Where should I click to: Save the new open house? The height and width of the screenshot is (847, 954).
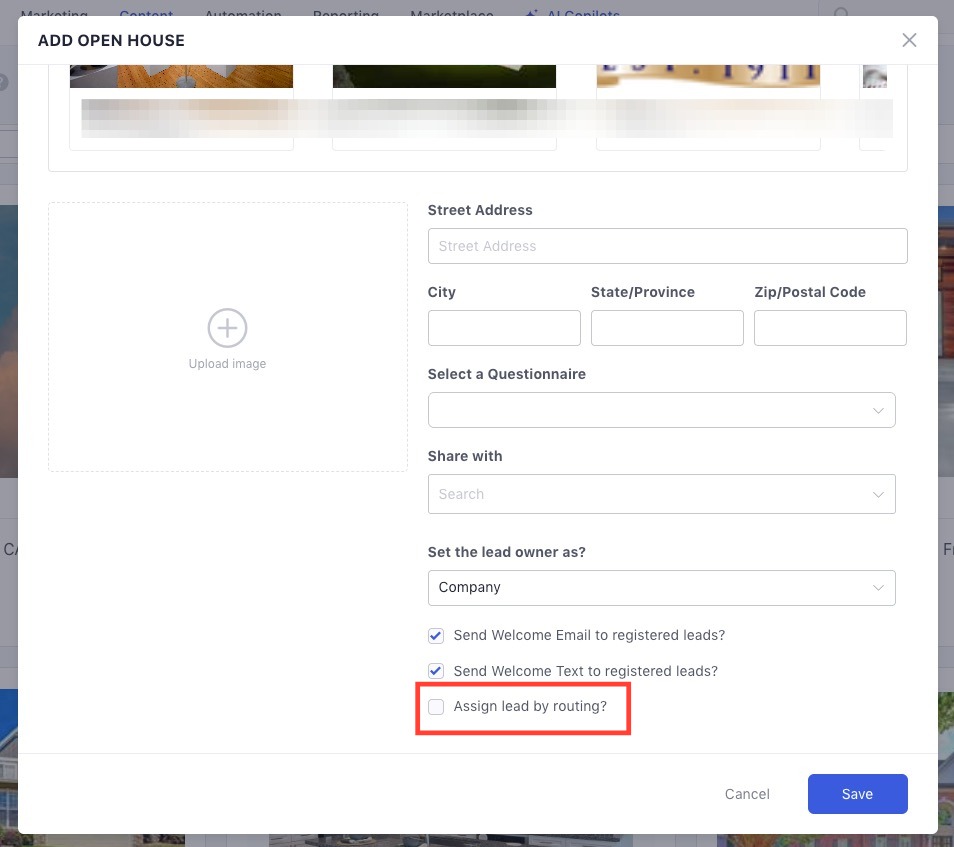[857, 794]
